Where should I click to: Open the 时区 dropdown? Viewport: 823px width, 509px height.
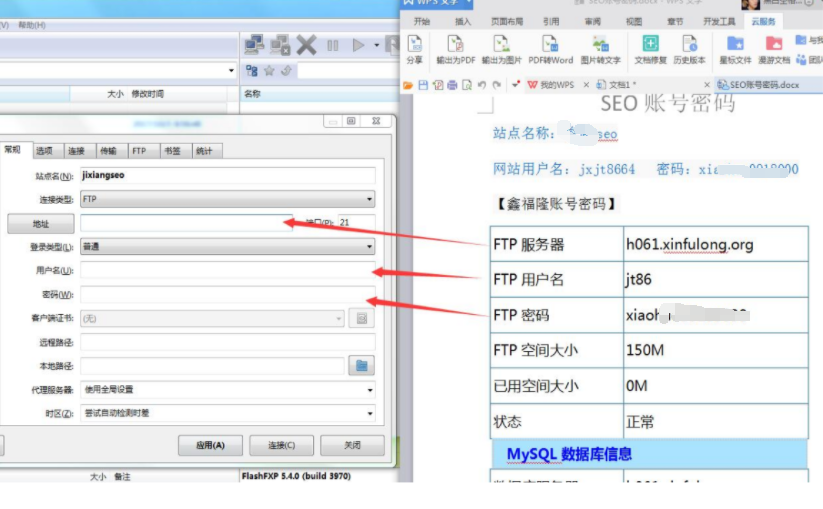228,413
